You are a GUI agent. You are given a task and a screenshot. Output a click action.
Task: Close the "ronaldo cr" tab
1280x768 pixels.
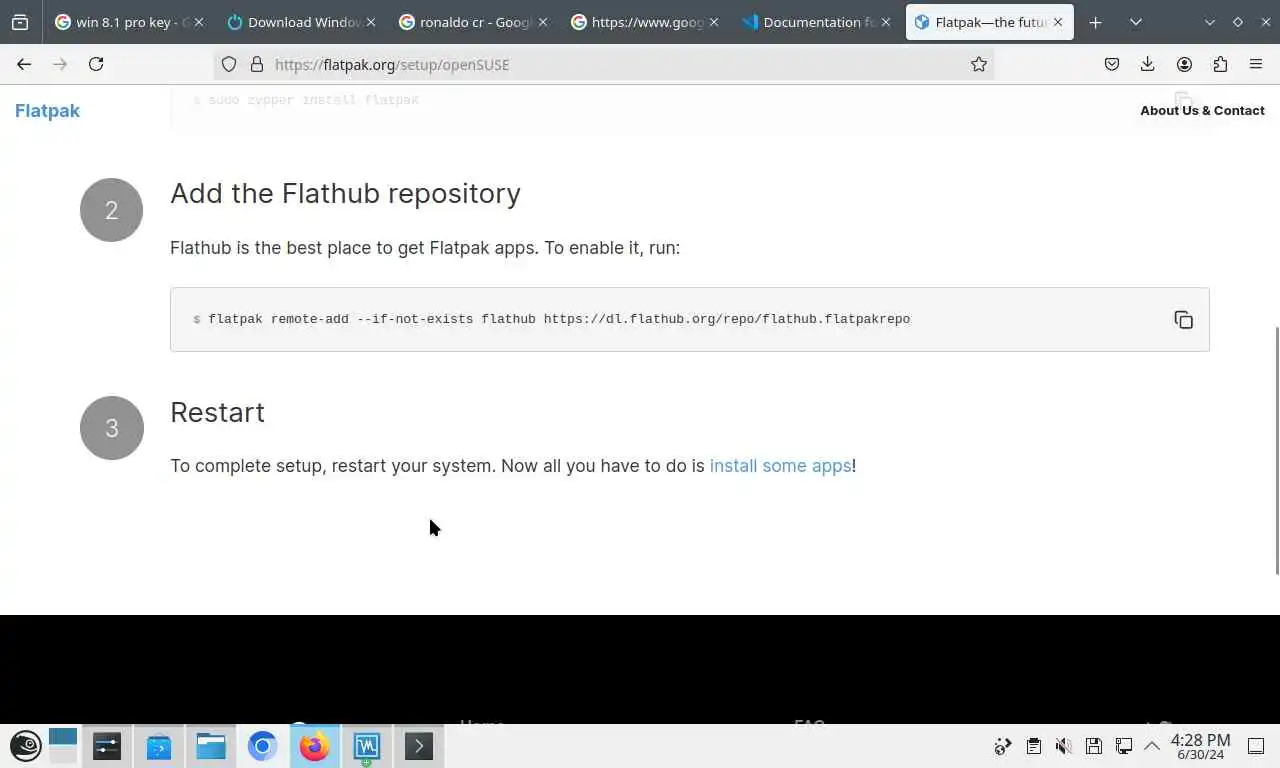point(541,22)
